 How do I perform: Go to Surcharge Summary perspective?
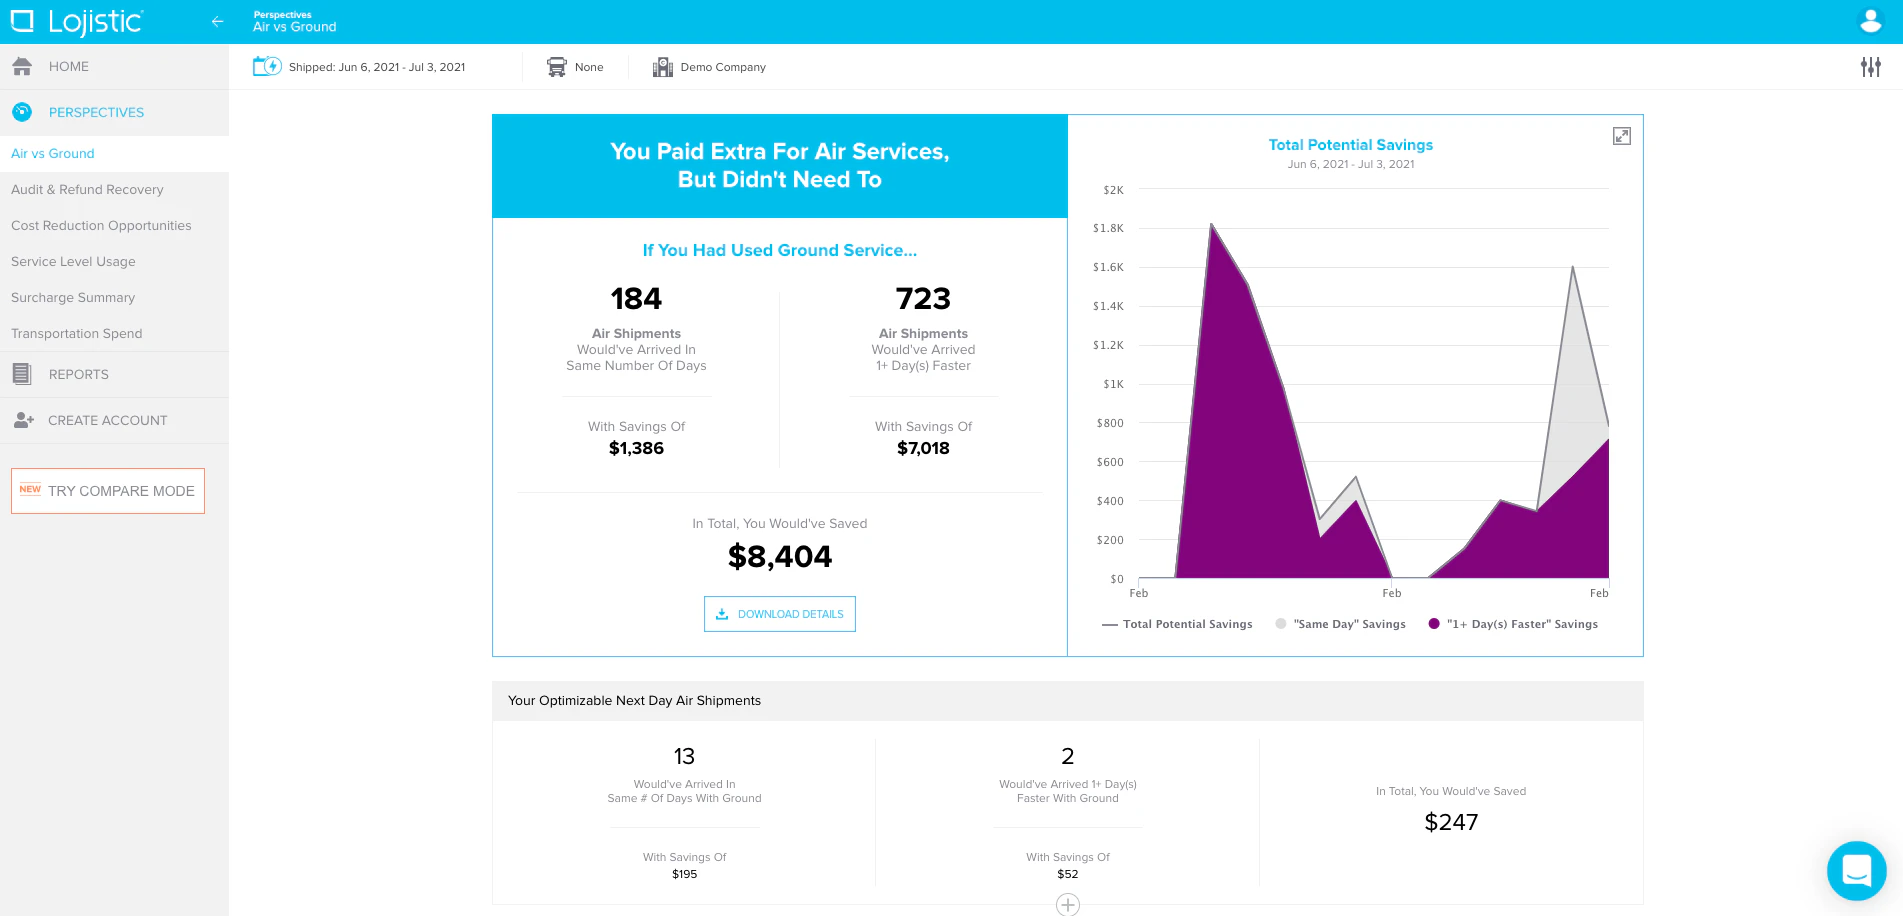point(73,298)
